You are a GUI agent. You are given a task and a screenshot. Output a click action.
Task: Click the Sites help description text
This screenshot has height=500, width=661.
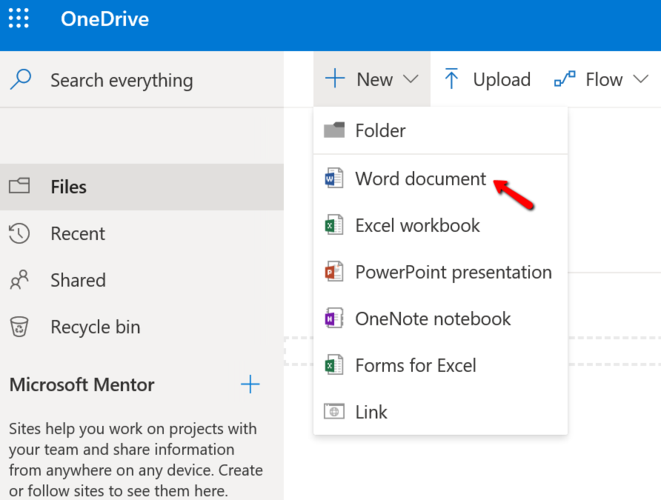pos(136,460)
